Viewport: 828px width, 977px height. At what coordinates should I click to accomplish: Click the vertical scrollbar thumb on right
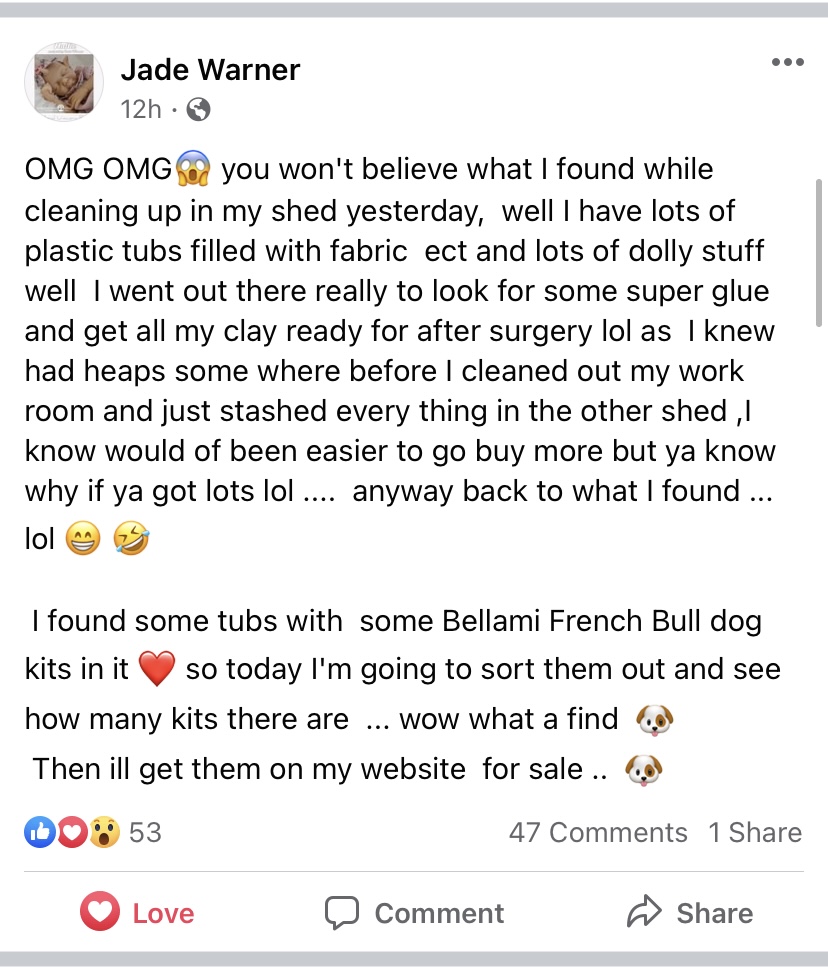coord(819,253)
